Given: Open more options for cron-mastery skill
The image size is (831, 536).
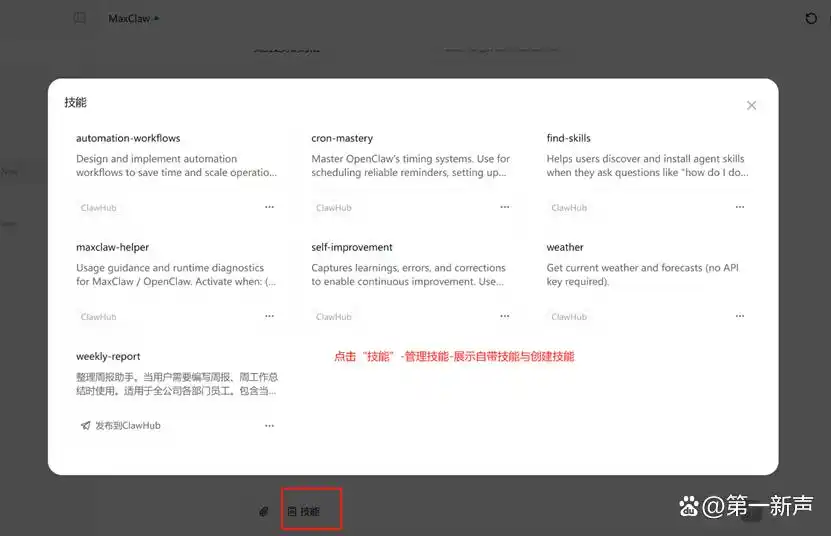Looking at the screenshot, I should [x=505, y=207].
